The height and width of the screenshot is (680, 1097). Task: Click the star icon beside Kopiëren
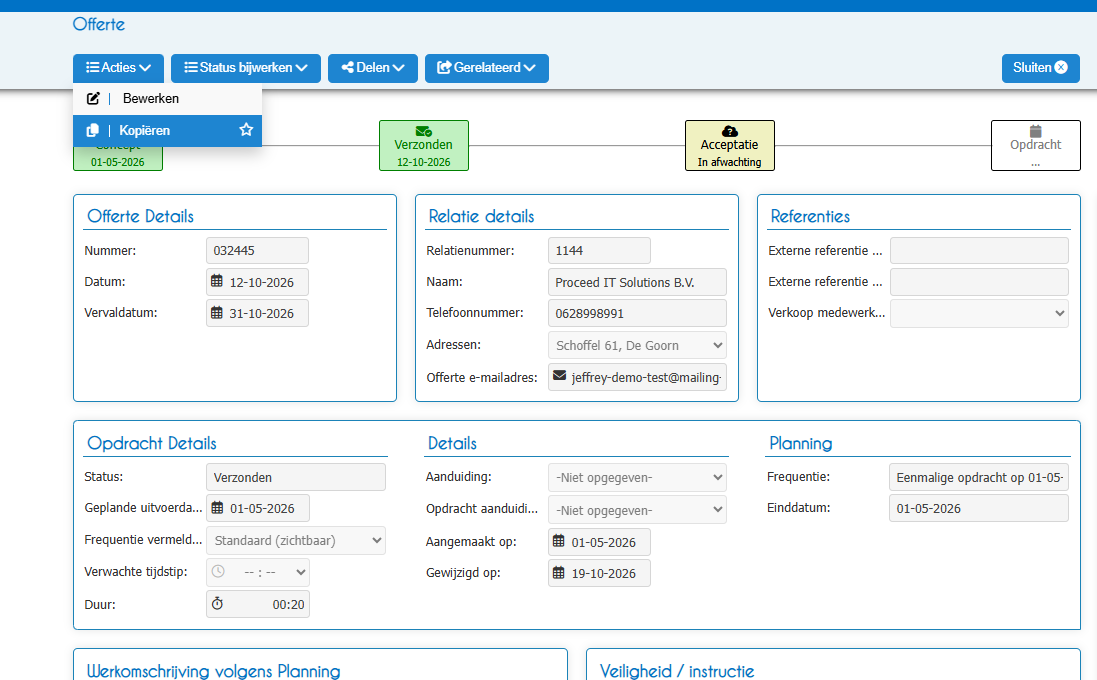pyautogui.click(x=246, y=130)
